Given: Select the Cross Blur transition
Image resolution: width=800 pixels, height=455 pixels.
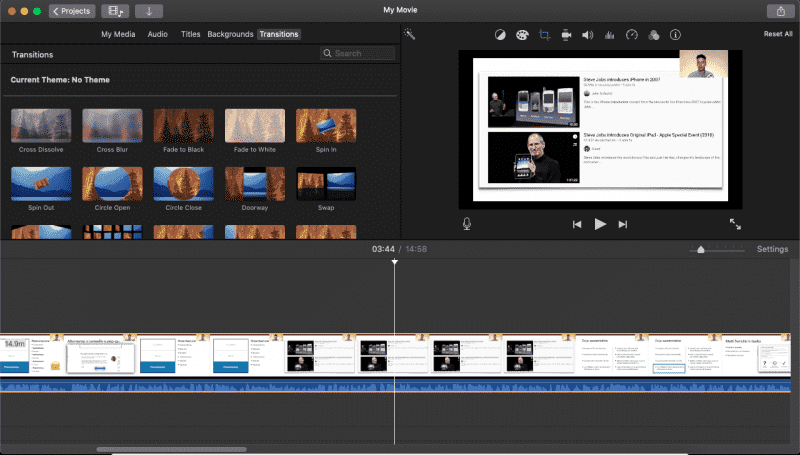Looking at the screenshot, I should click(x=112, y=125).
